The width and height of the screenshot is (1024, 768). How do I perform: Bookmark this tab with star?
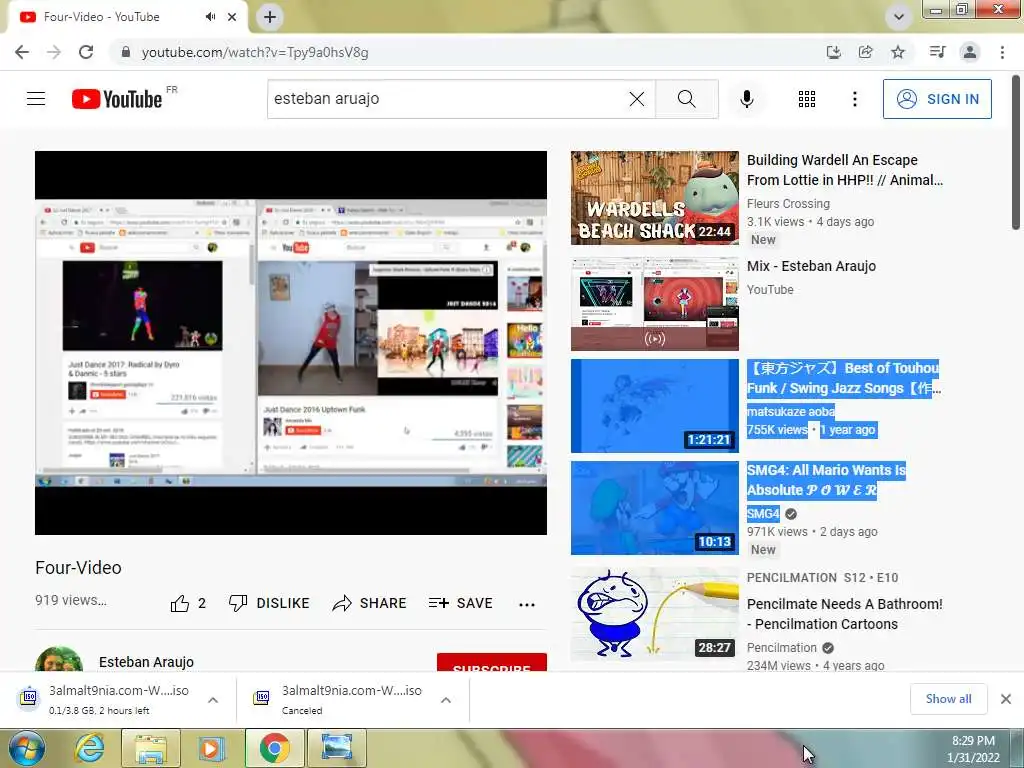(x=898, y=52)
